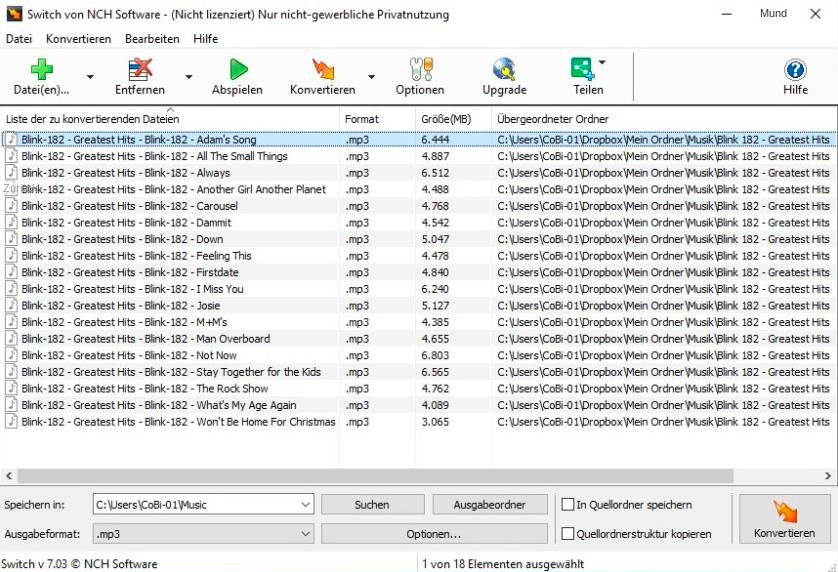The width and height of the screenshot is (838, 572).
Task: Click music note icon of Dammit row
Action: tap(11, 222)
